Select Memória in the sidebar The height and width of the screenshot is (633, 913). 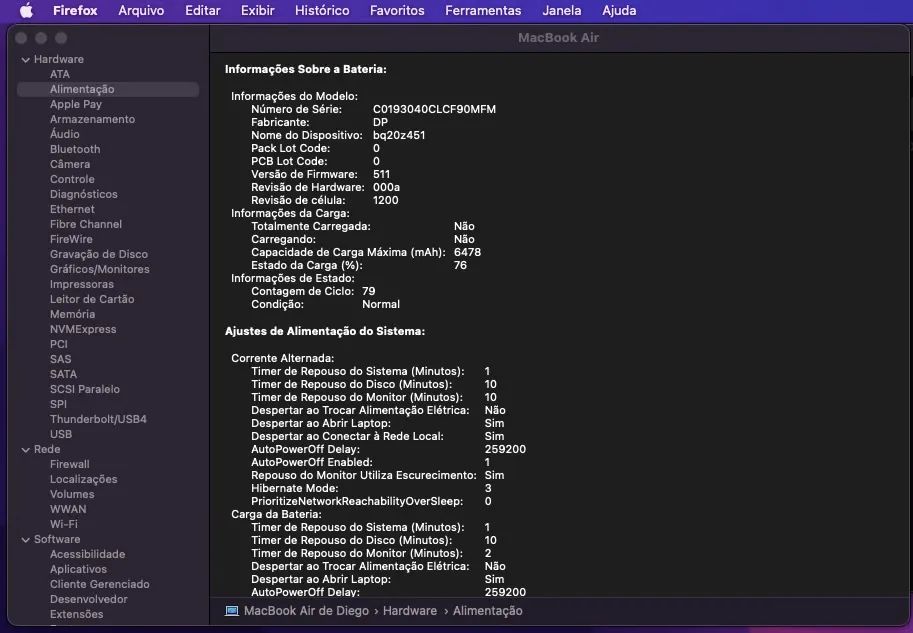(x=72, y=314)
